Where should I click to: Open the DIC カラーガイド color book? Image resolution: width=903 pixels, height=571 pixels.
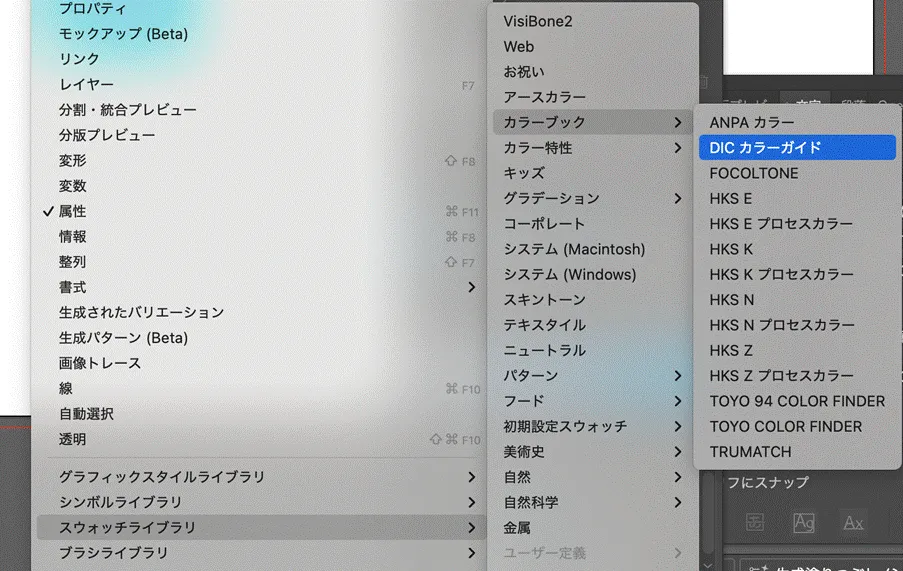[x=765, y=148]
